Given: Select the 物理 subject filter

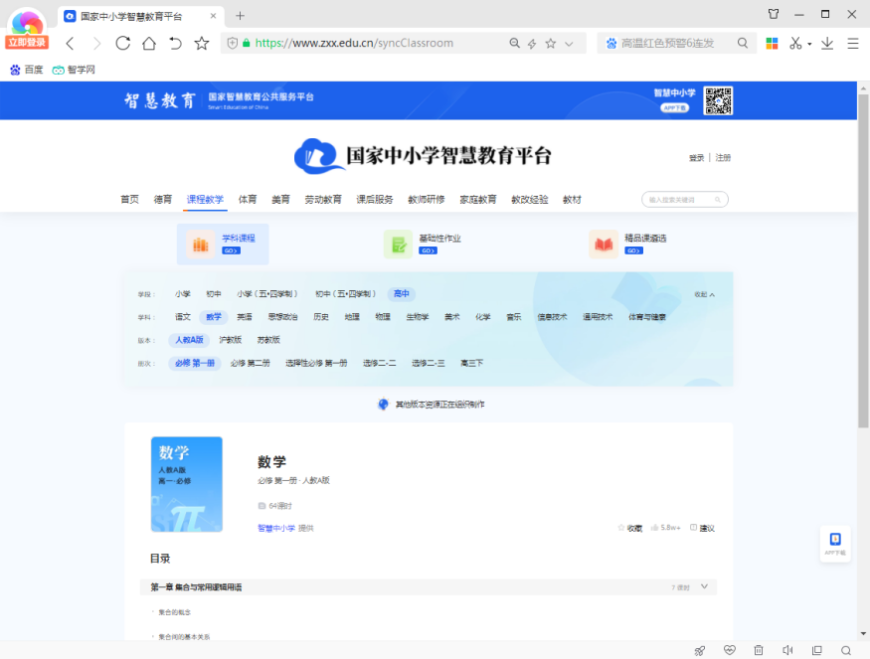Looking at the screenshot, I should 383,317.
